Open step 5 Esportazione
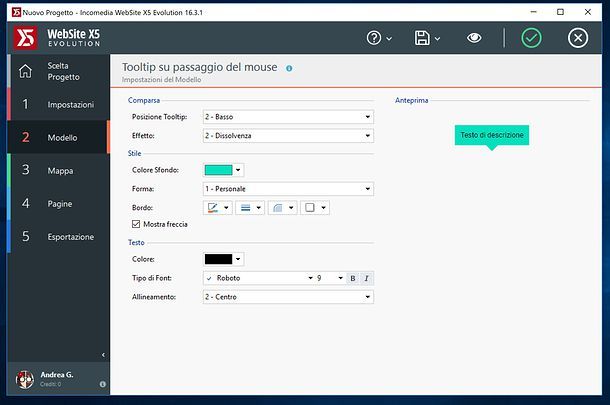Image resolution: width=610 pixels, height=405 pixels. pos(58,237)
